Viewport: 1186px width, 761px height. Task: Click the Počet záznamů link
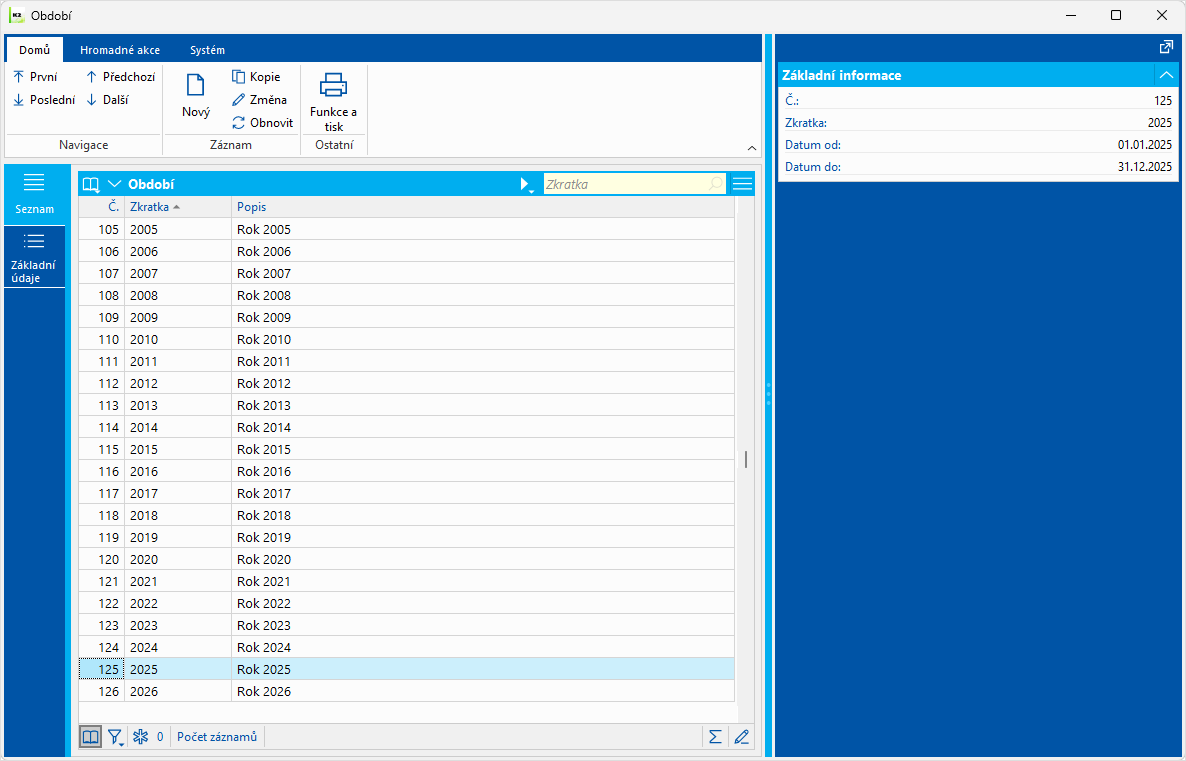point(217,737)
